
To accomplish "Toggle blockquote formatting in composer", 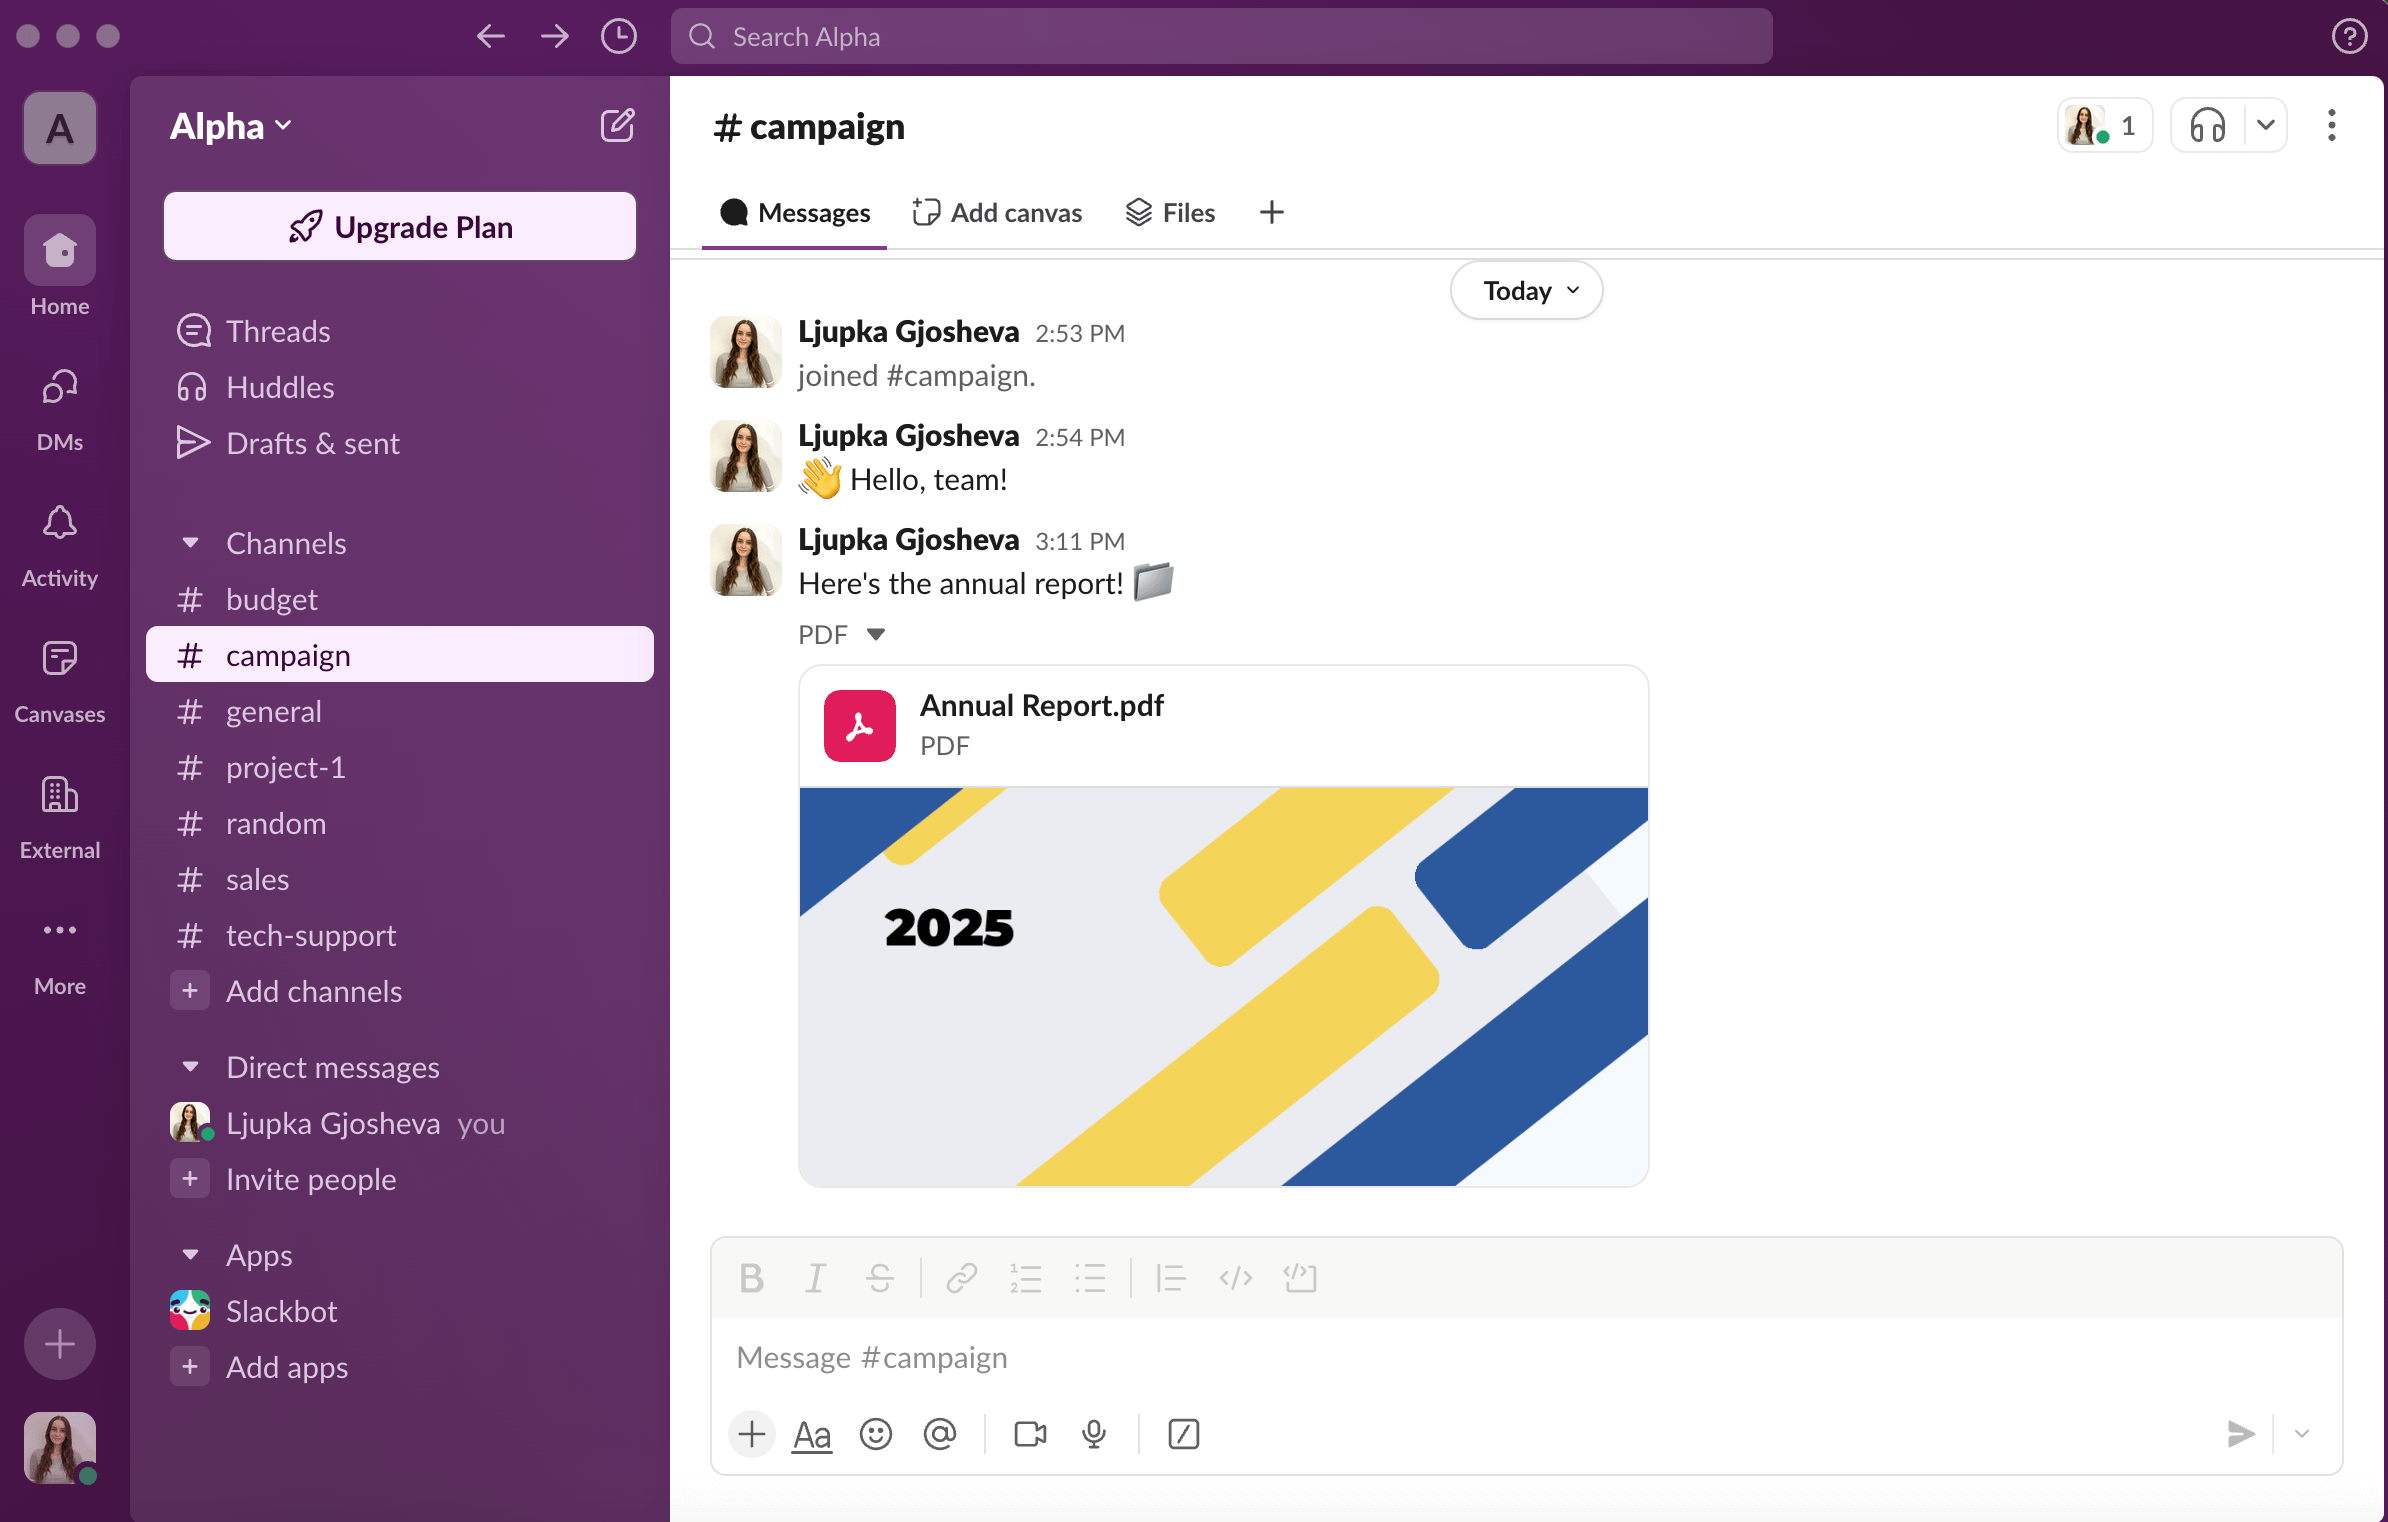I will 1170,1278.
